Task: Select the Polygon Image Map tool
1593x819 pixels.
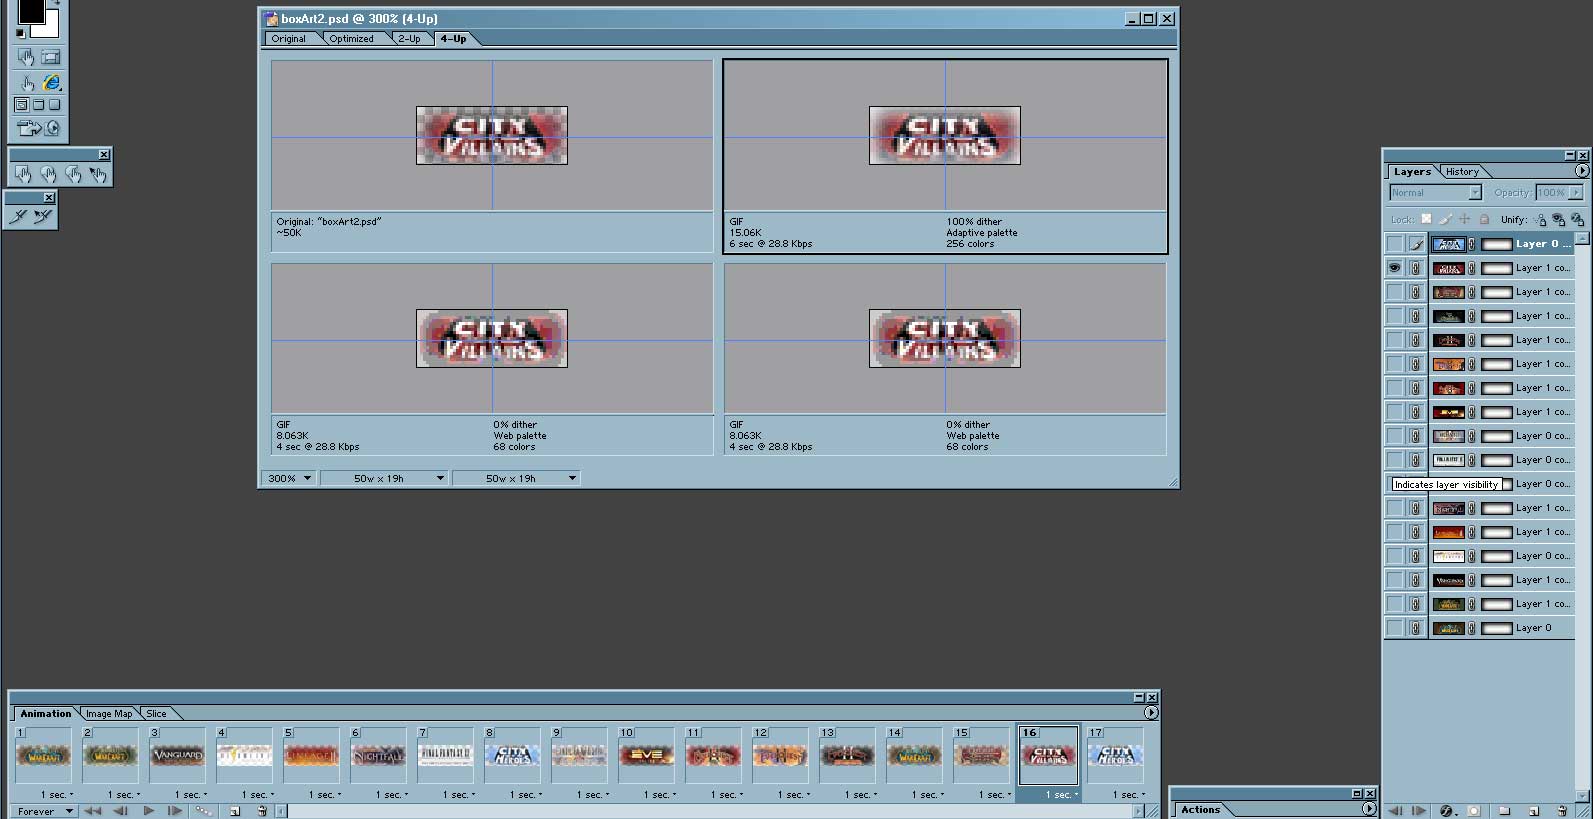Action: tap(73, 175)
